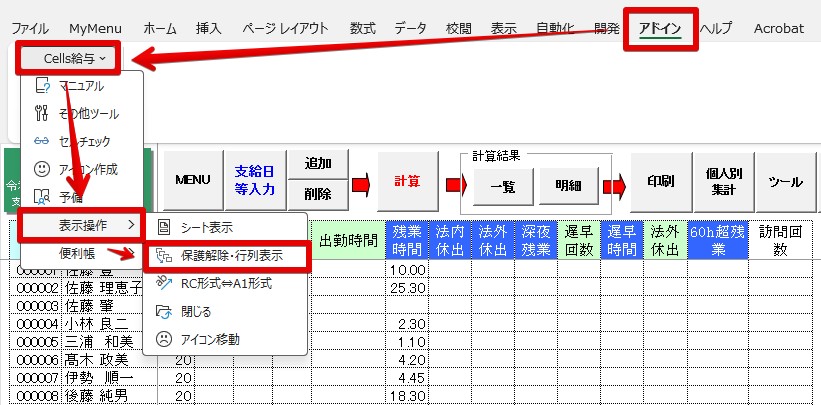Click the シート表示 sheet icon
821x405 pixels.
pyautogui.click(x=165, y=228)
